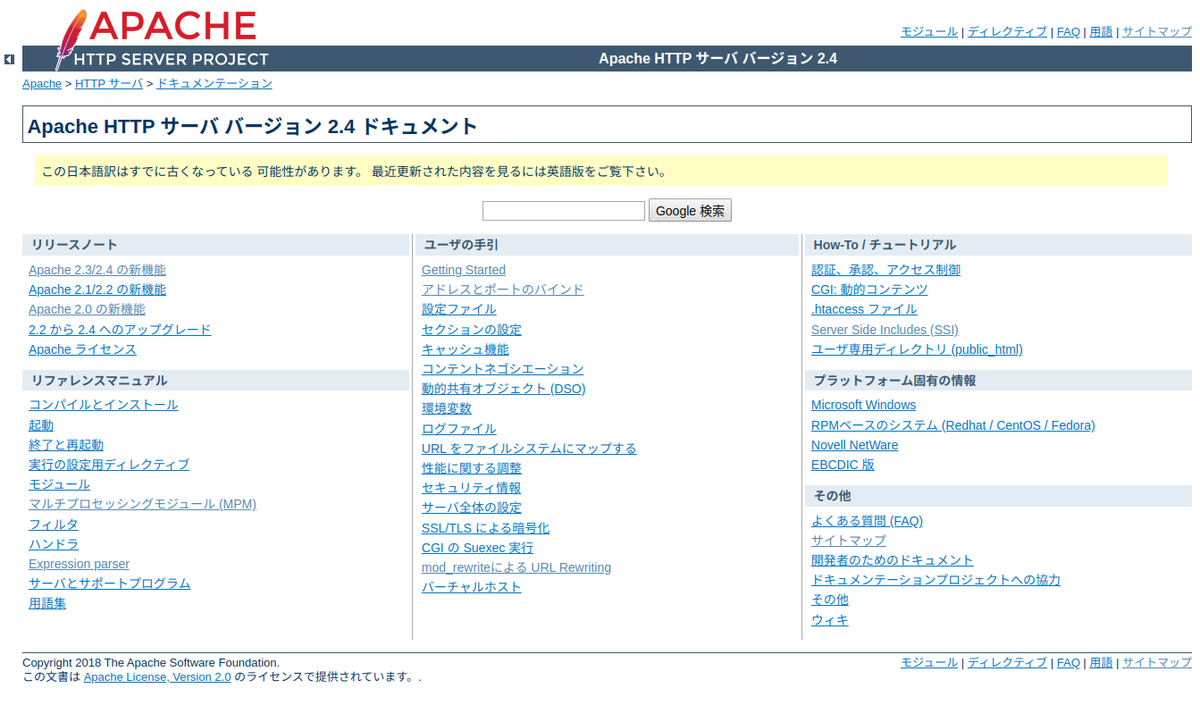Read the Apache ライセンス page
The width and height of the screenshot is (1200, 722).
click(x=82, y=349)
